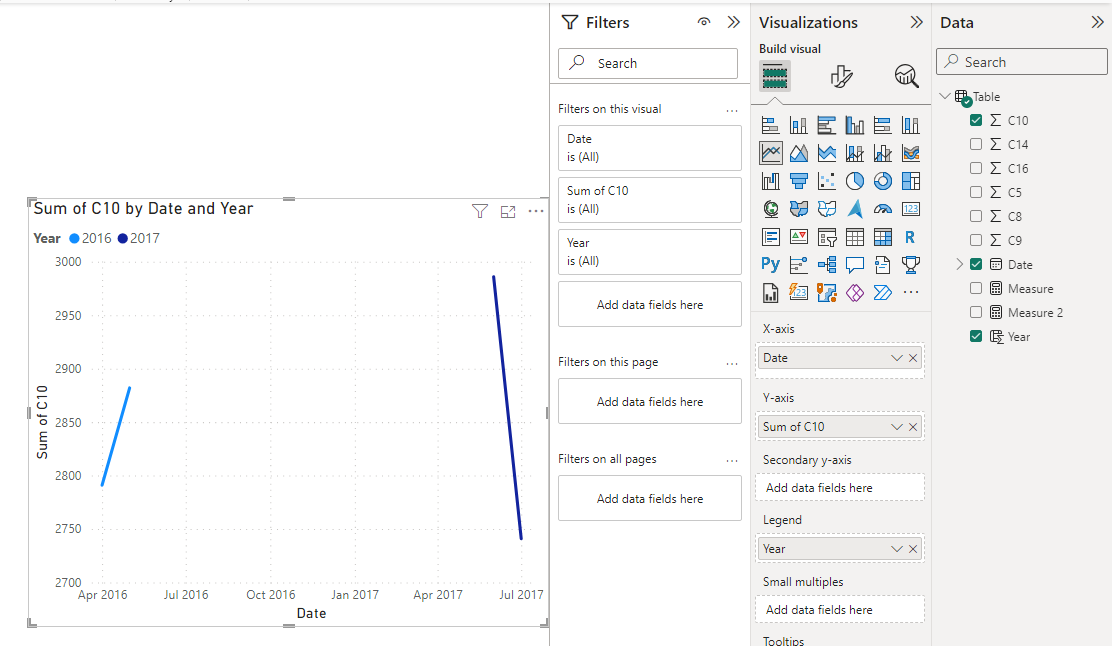The width and height of the screenshot is (1112, 646).
Task: Select the scatter chart visual
Action: point(826,182)
